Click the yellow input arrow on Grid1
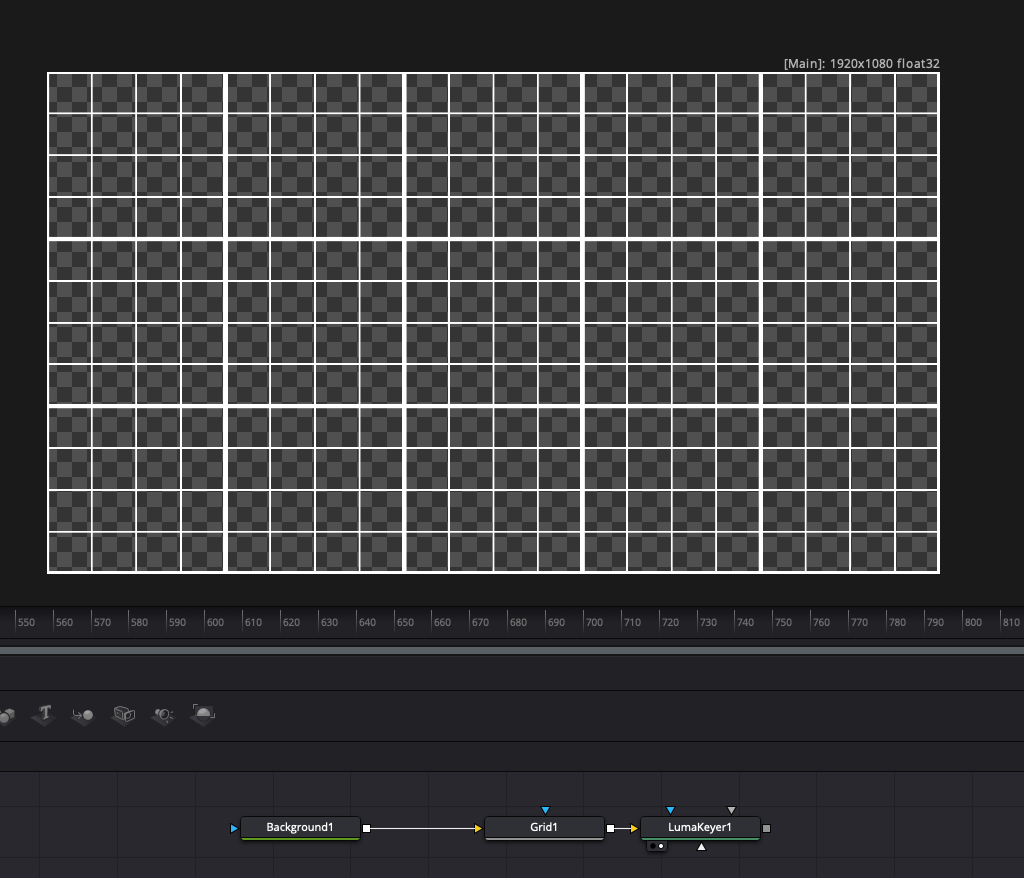This screenshot has height=878, width=1024. point(478,828)
